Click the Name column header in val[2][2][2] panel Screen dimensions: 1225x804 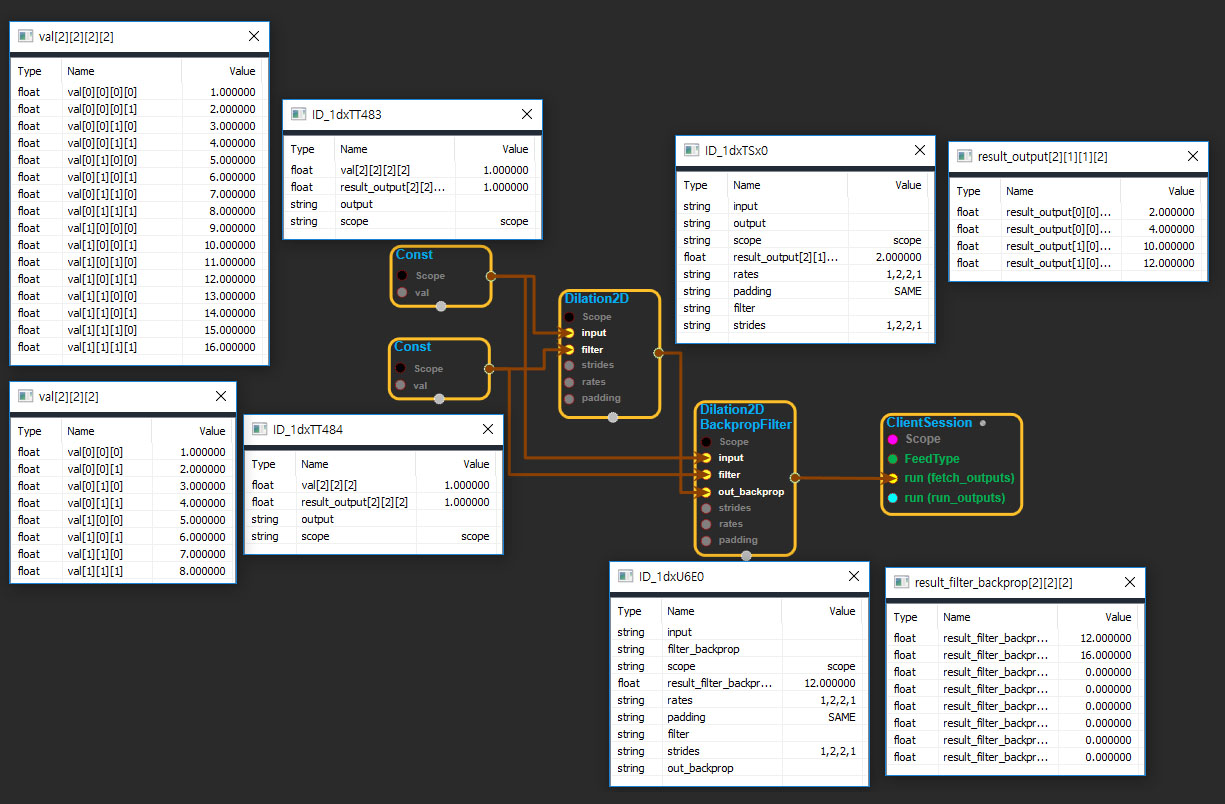point(80,431)
